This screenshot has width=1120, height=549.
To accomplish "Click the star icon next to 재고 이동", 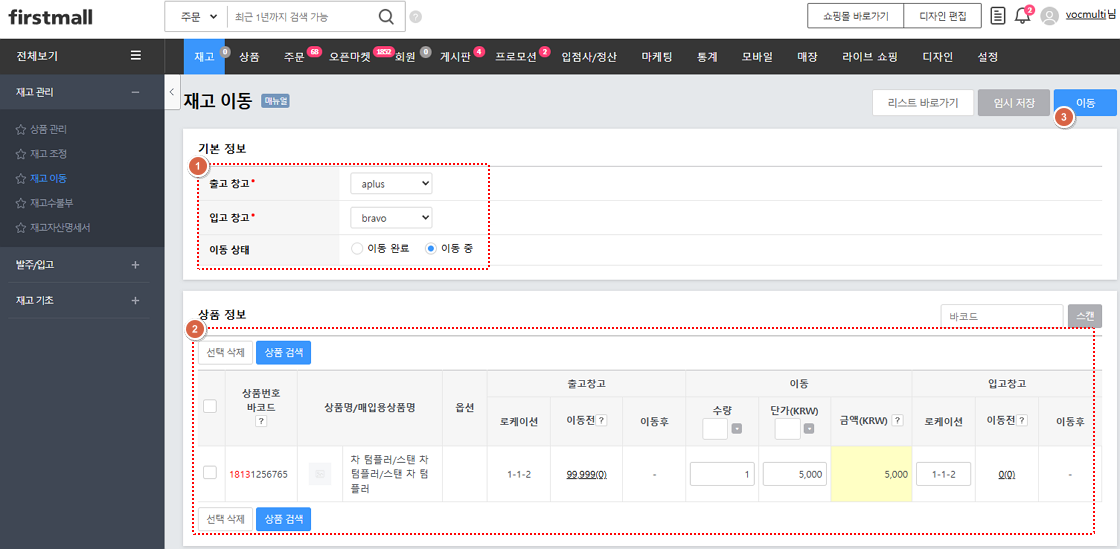I will [21, 178].
